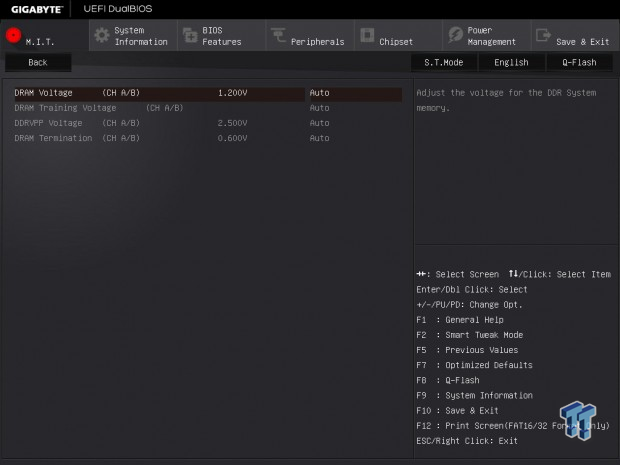Click the F1 General Help hint
Image resolution: width=620 pixels, height=465 pixels.
tap(460, 320)
